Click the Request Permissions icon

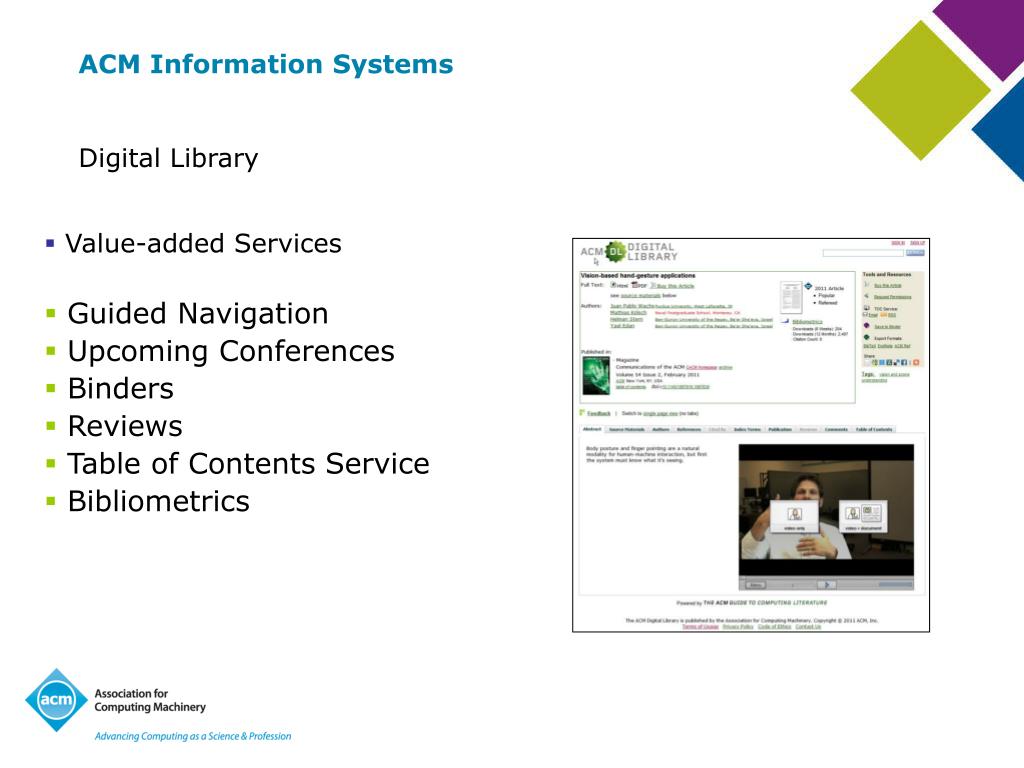(x=866, y=296)
